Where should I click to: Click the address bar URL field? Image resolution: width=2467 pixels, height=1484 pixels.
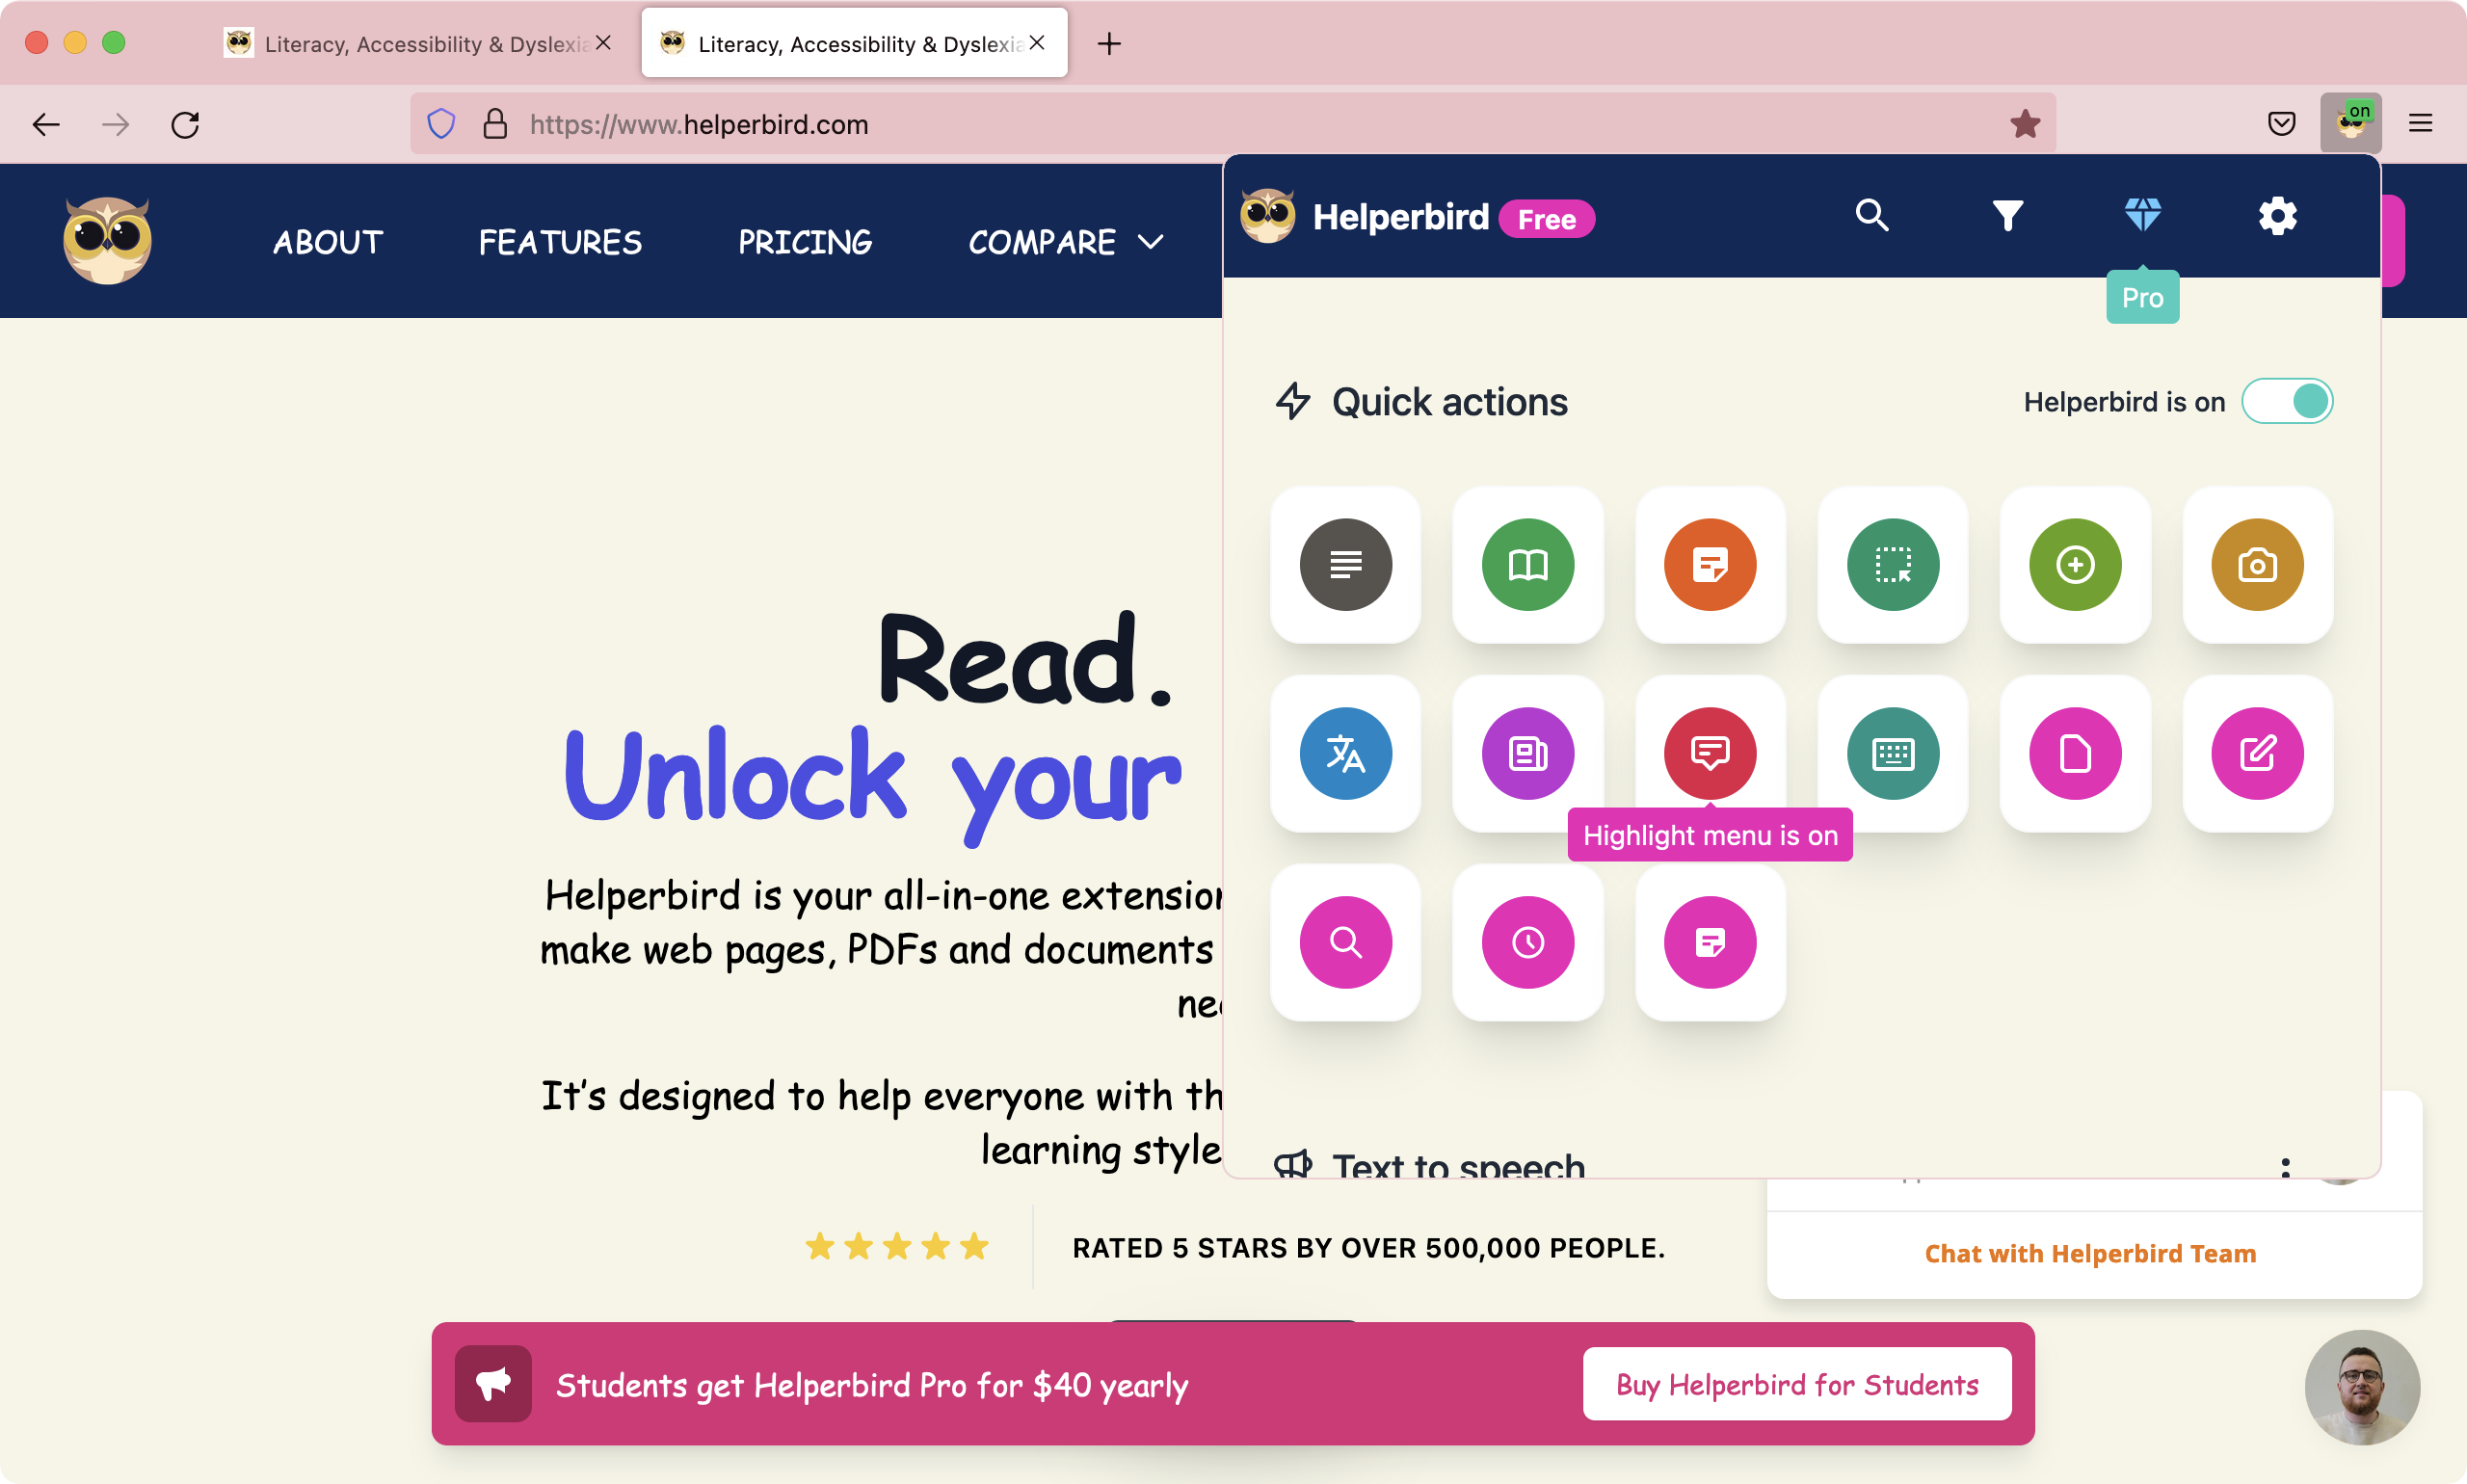tap(1232, 124)
